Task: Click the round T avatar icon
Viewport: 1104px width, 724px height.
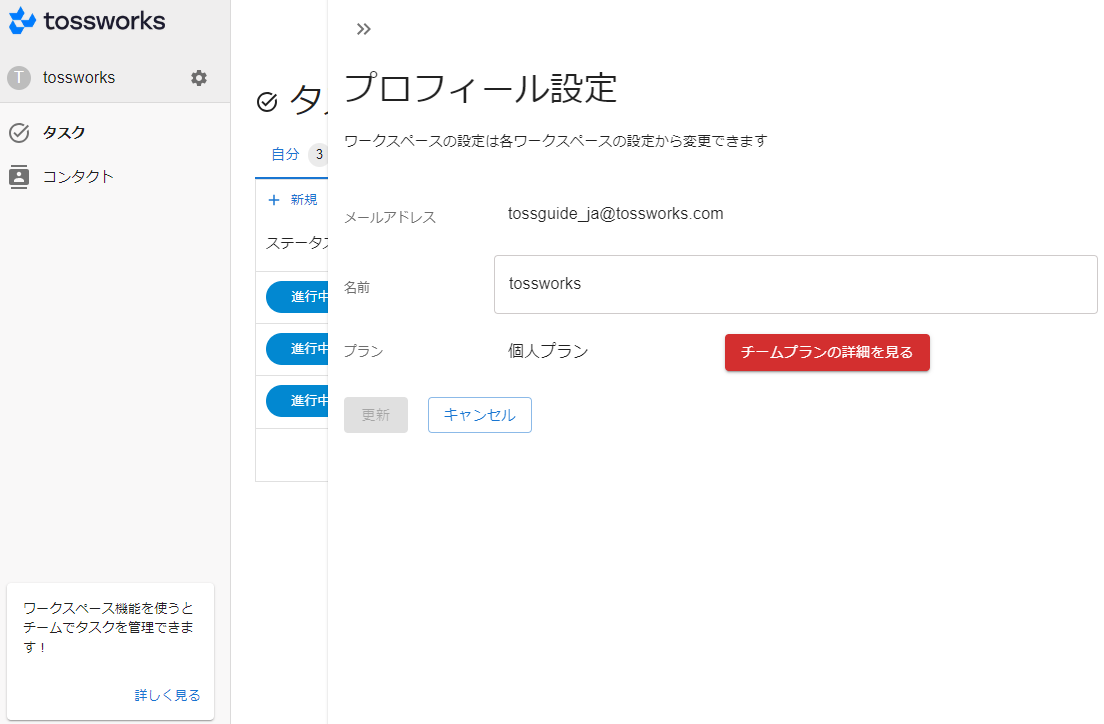Action: pos(19,78)
